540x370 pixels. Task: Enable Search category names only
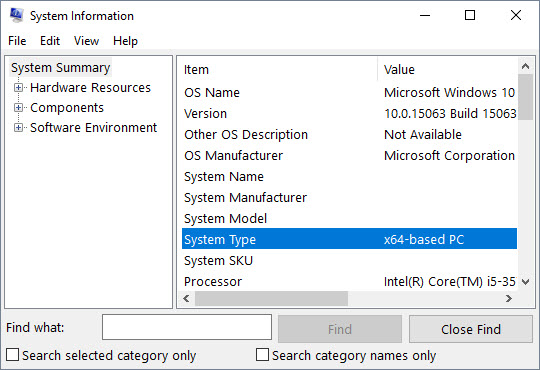click(262, 355)
